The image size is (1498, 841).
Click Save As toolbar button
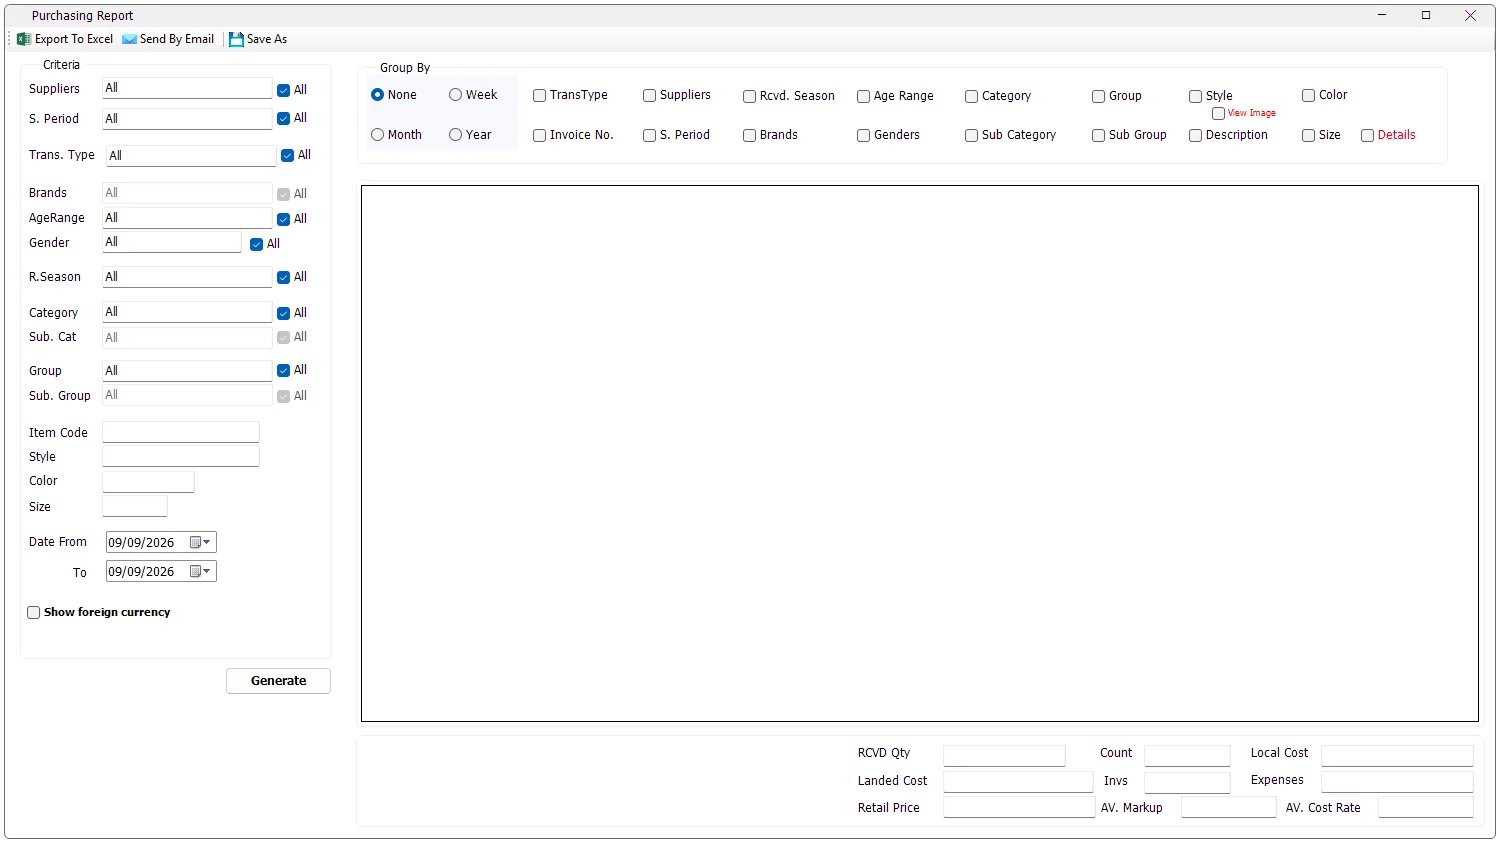click(x=258, y=39)
